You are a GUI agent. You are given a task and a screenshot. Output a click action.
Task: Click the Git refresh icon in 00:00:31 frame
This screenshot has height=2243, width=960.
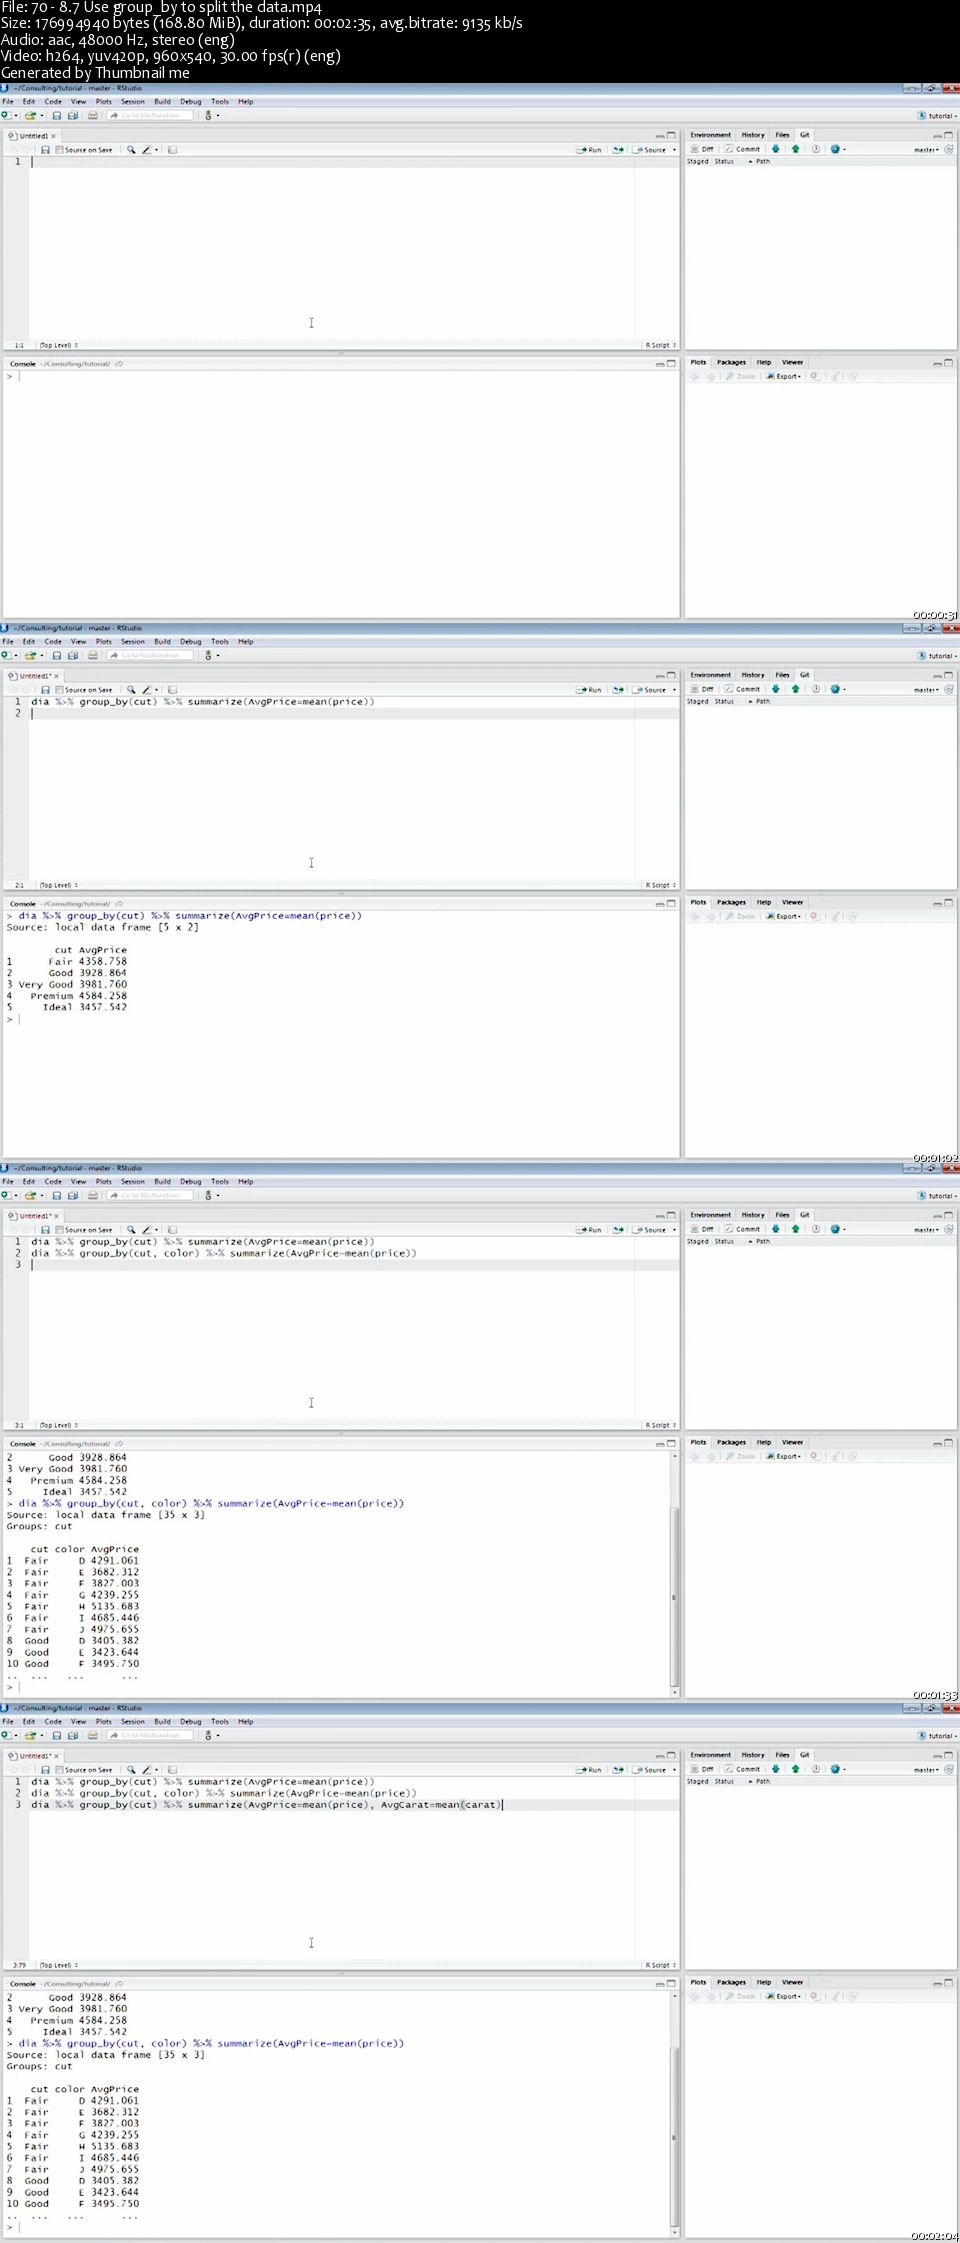(949, 149)
